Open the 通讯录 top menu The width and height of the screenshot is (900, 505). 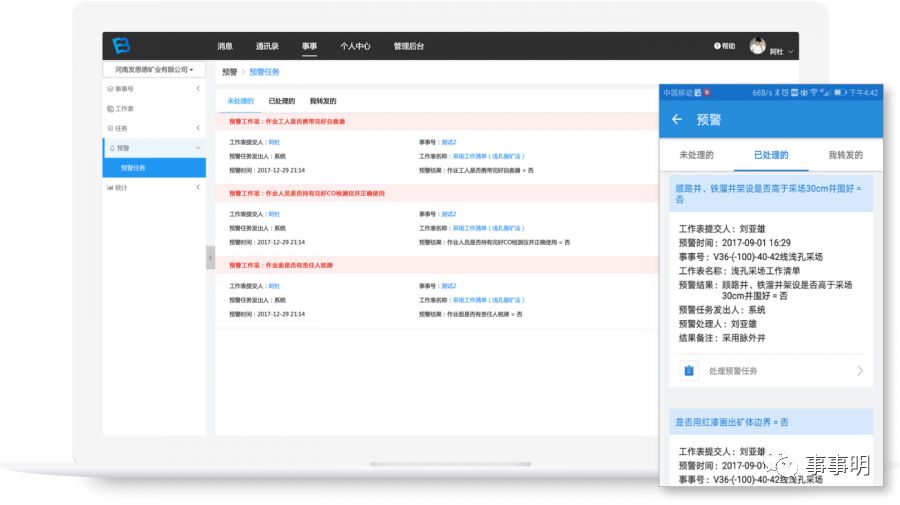pyautogui.click(x=267, y=46)
